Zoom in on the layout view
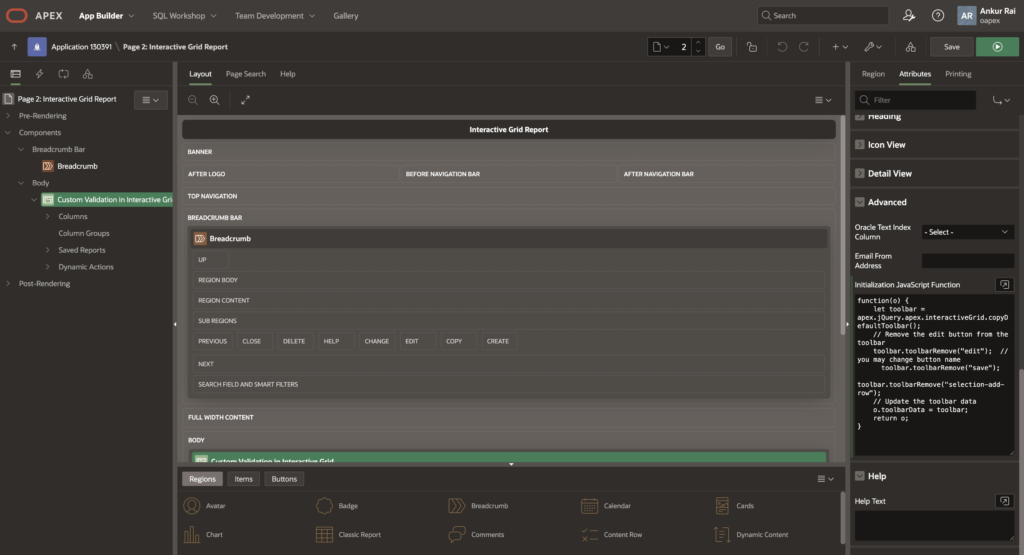 pos(214,100)
